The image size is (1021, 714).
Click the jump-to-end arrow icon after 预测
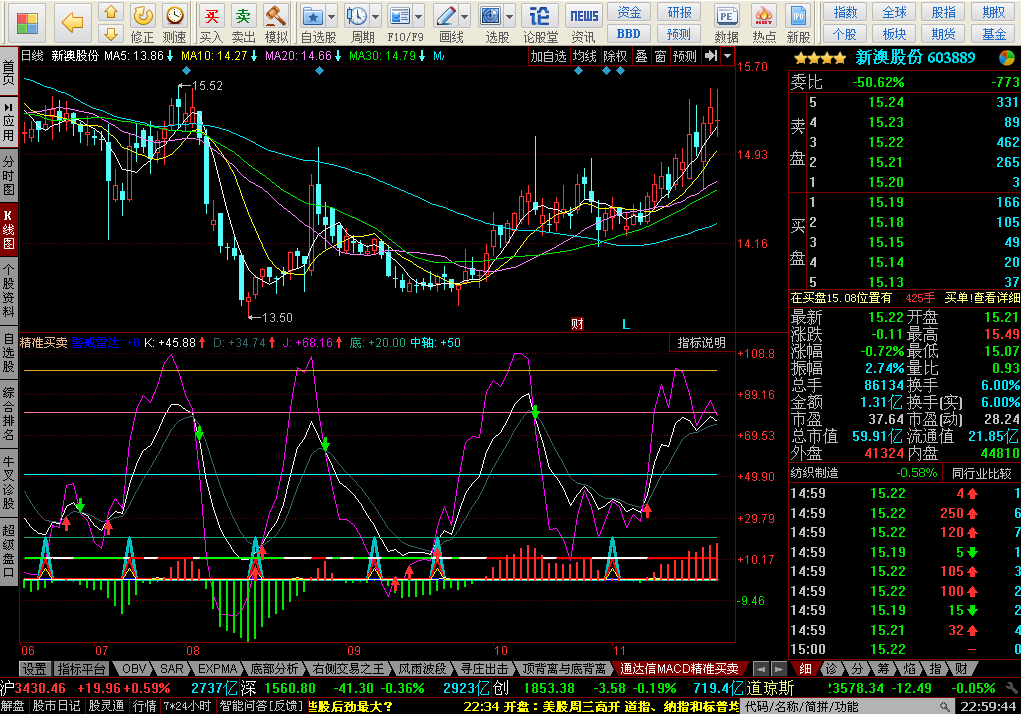pos(711,57)
